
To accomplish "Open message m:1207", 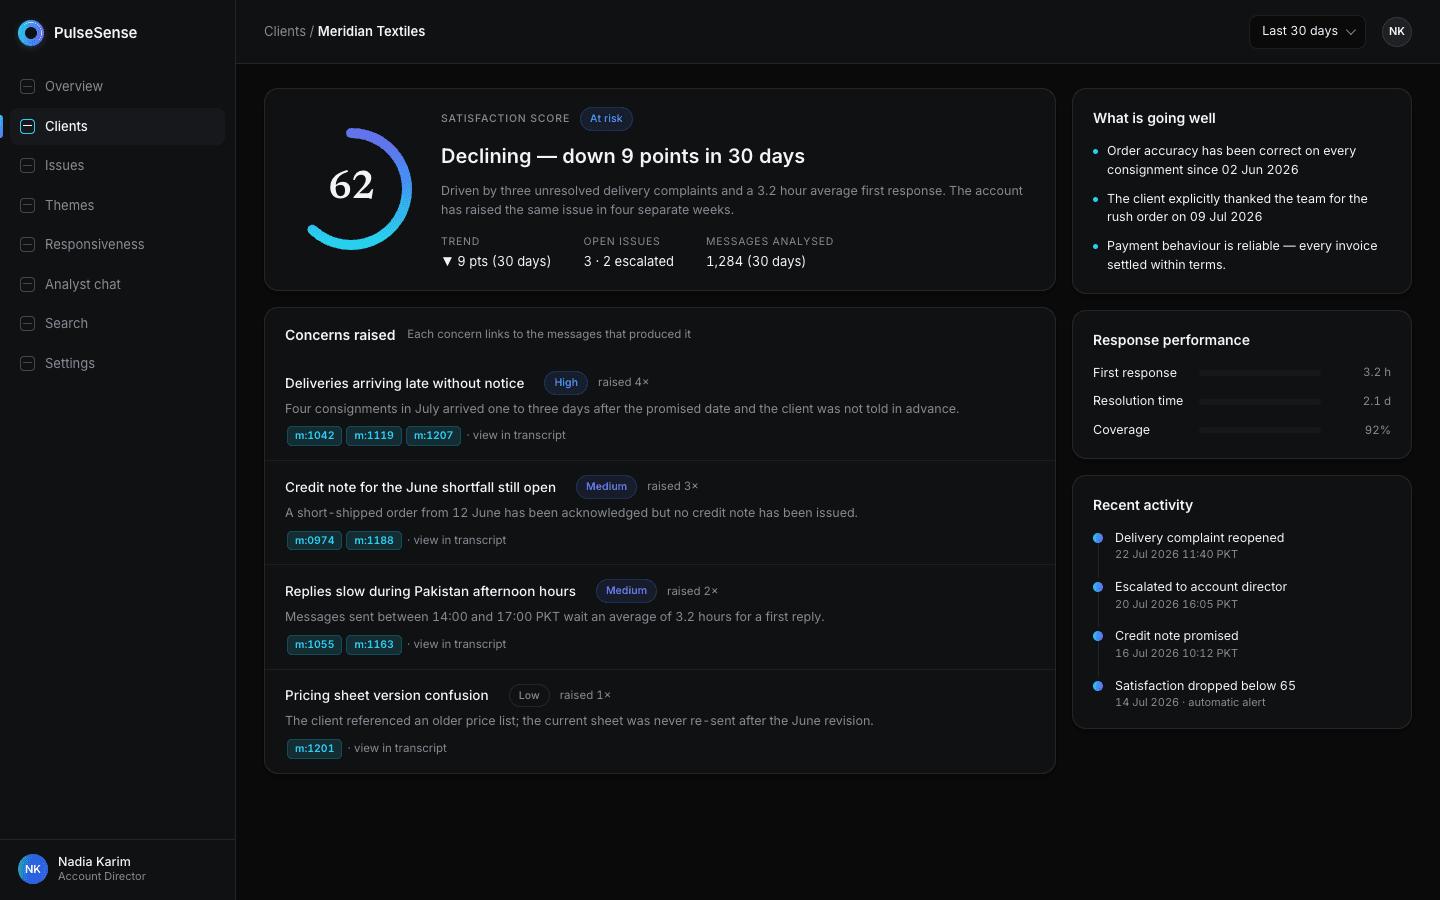I will (x=434, y=436).
